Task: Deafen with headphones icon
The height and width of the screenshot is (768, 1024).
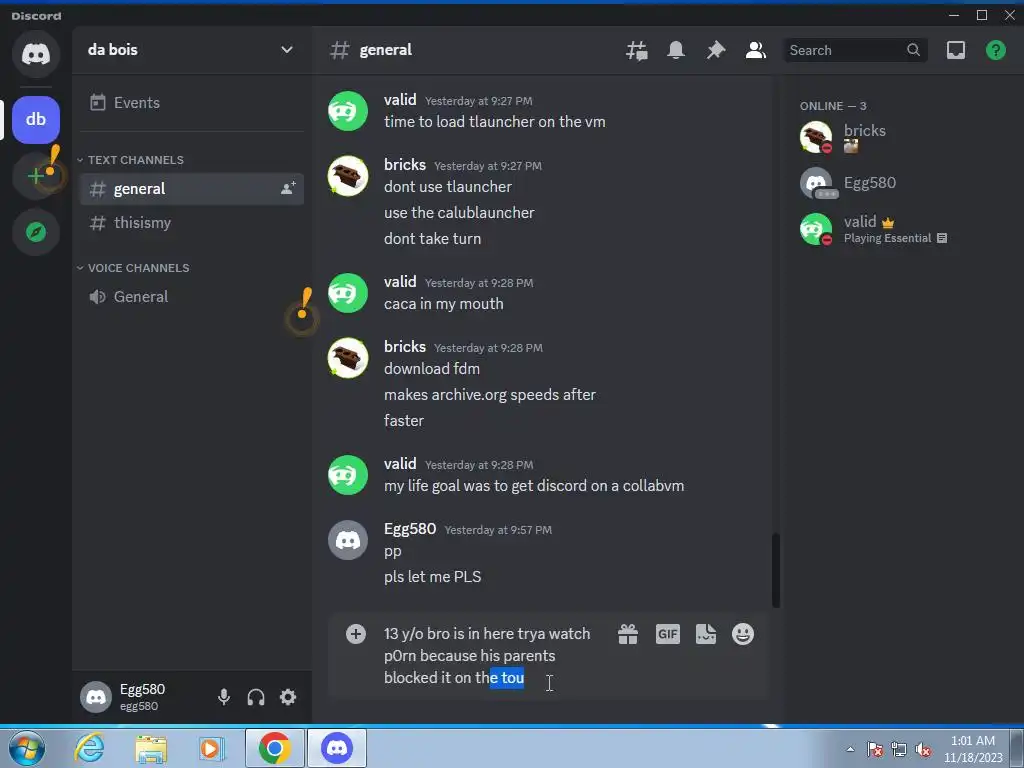Action: [x=256, y=697]
